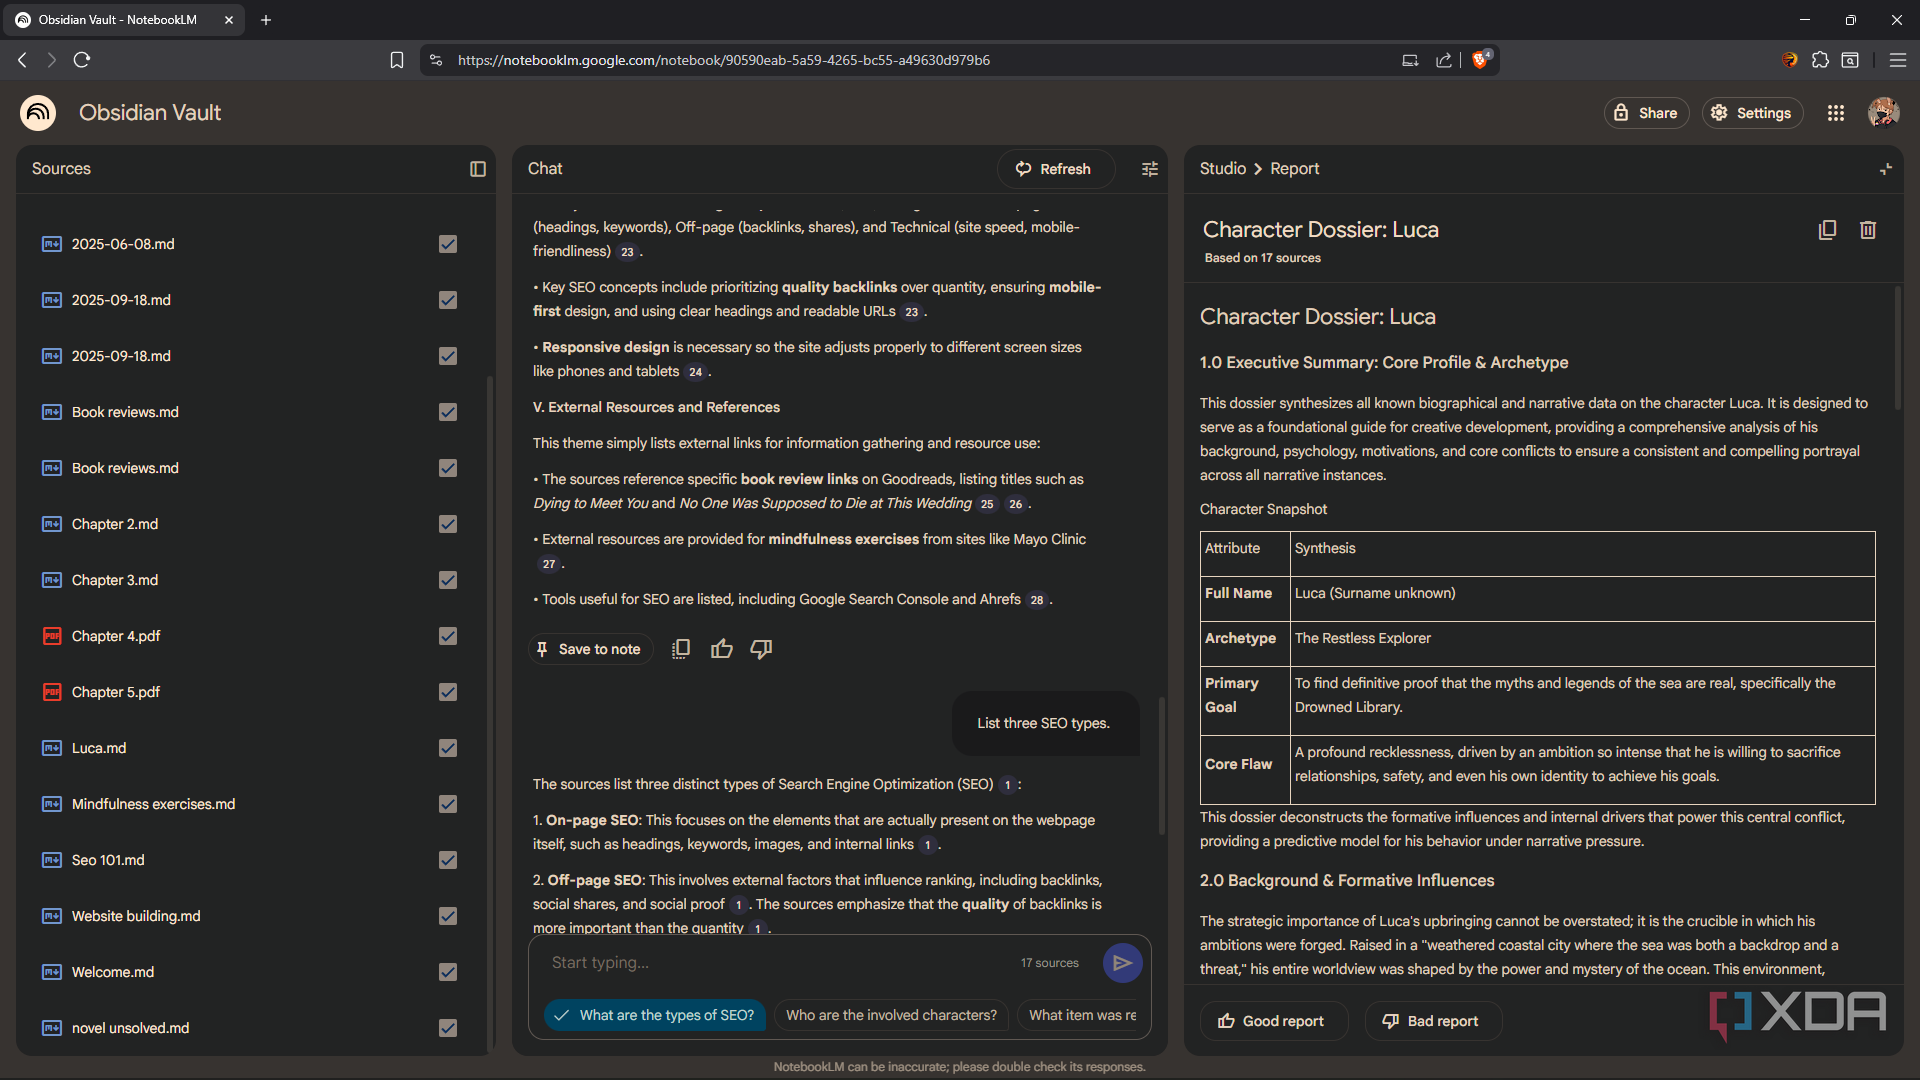
Task: Open the Mindfulness exercises.md source
Action: click(x=153, y=804)
